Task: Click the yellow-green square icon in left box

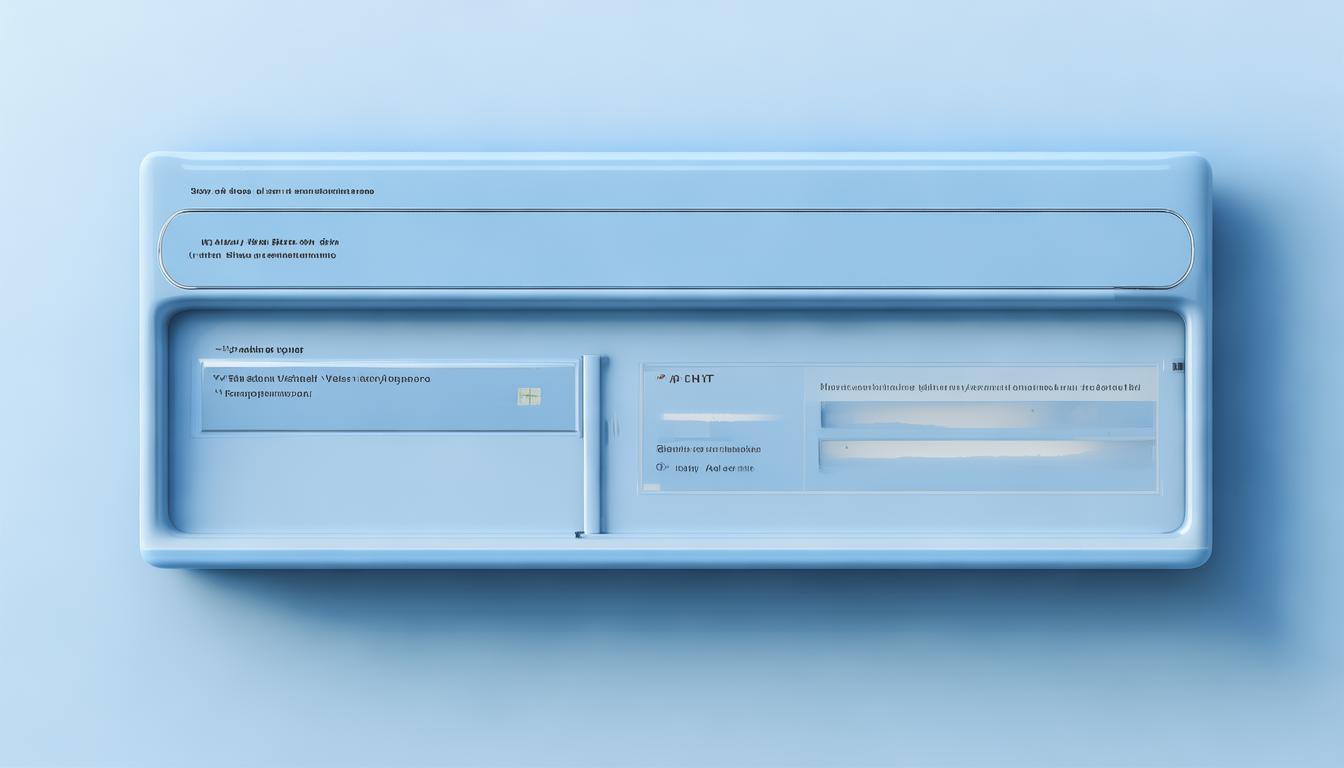Action: 529,397
